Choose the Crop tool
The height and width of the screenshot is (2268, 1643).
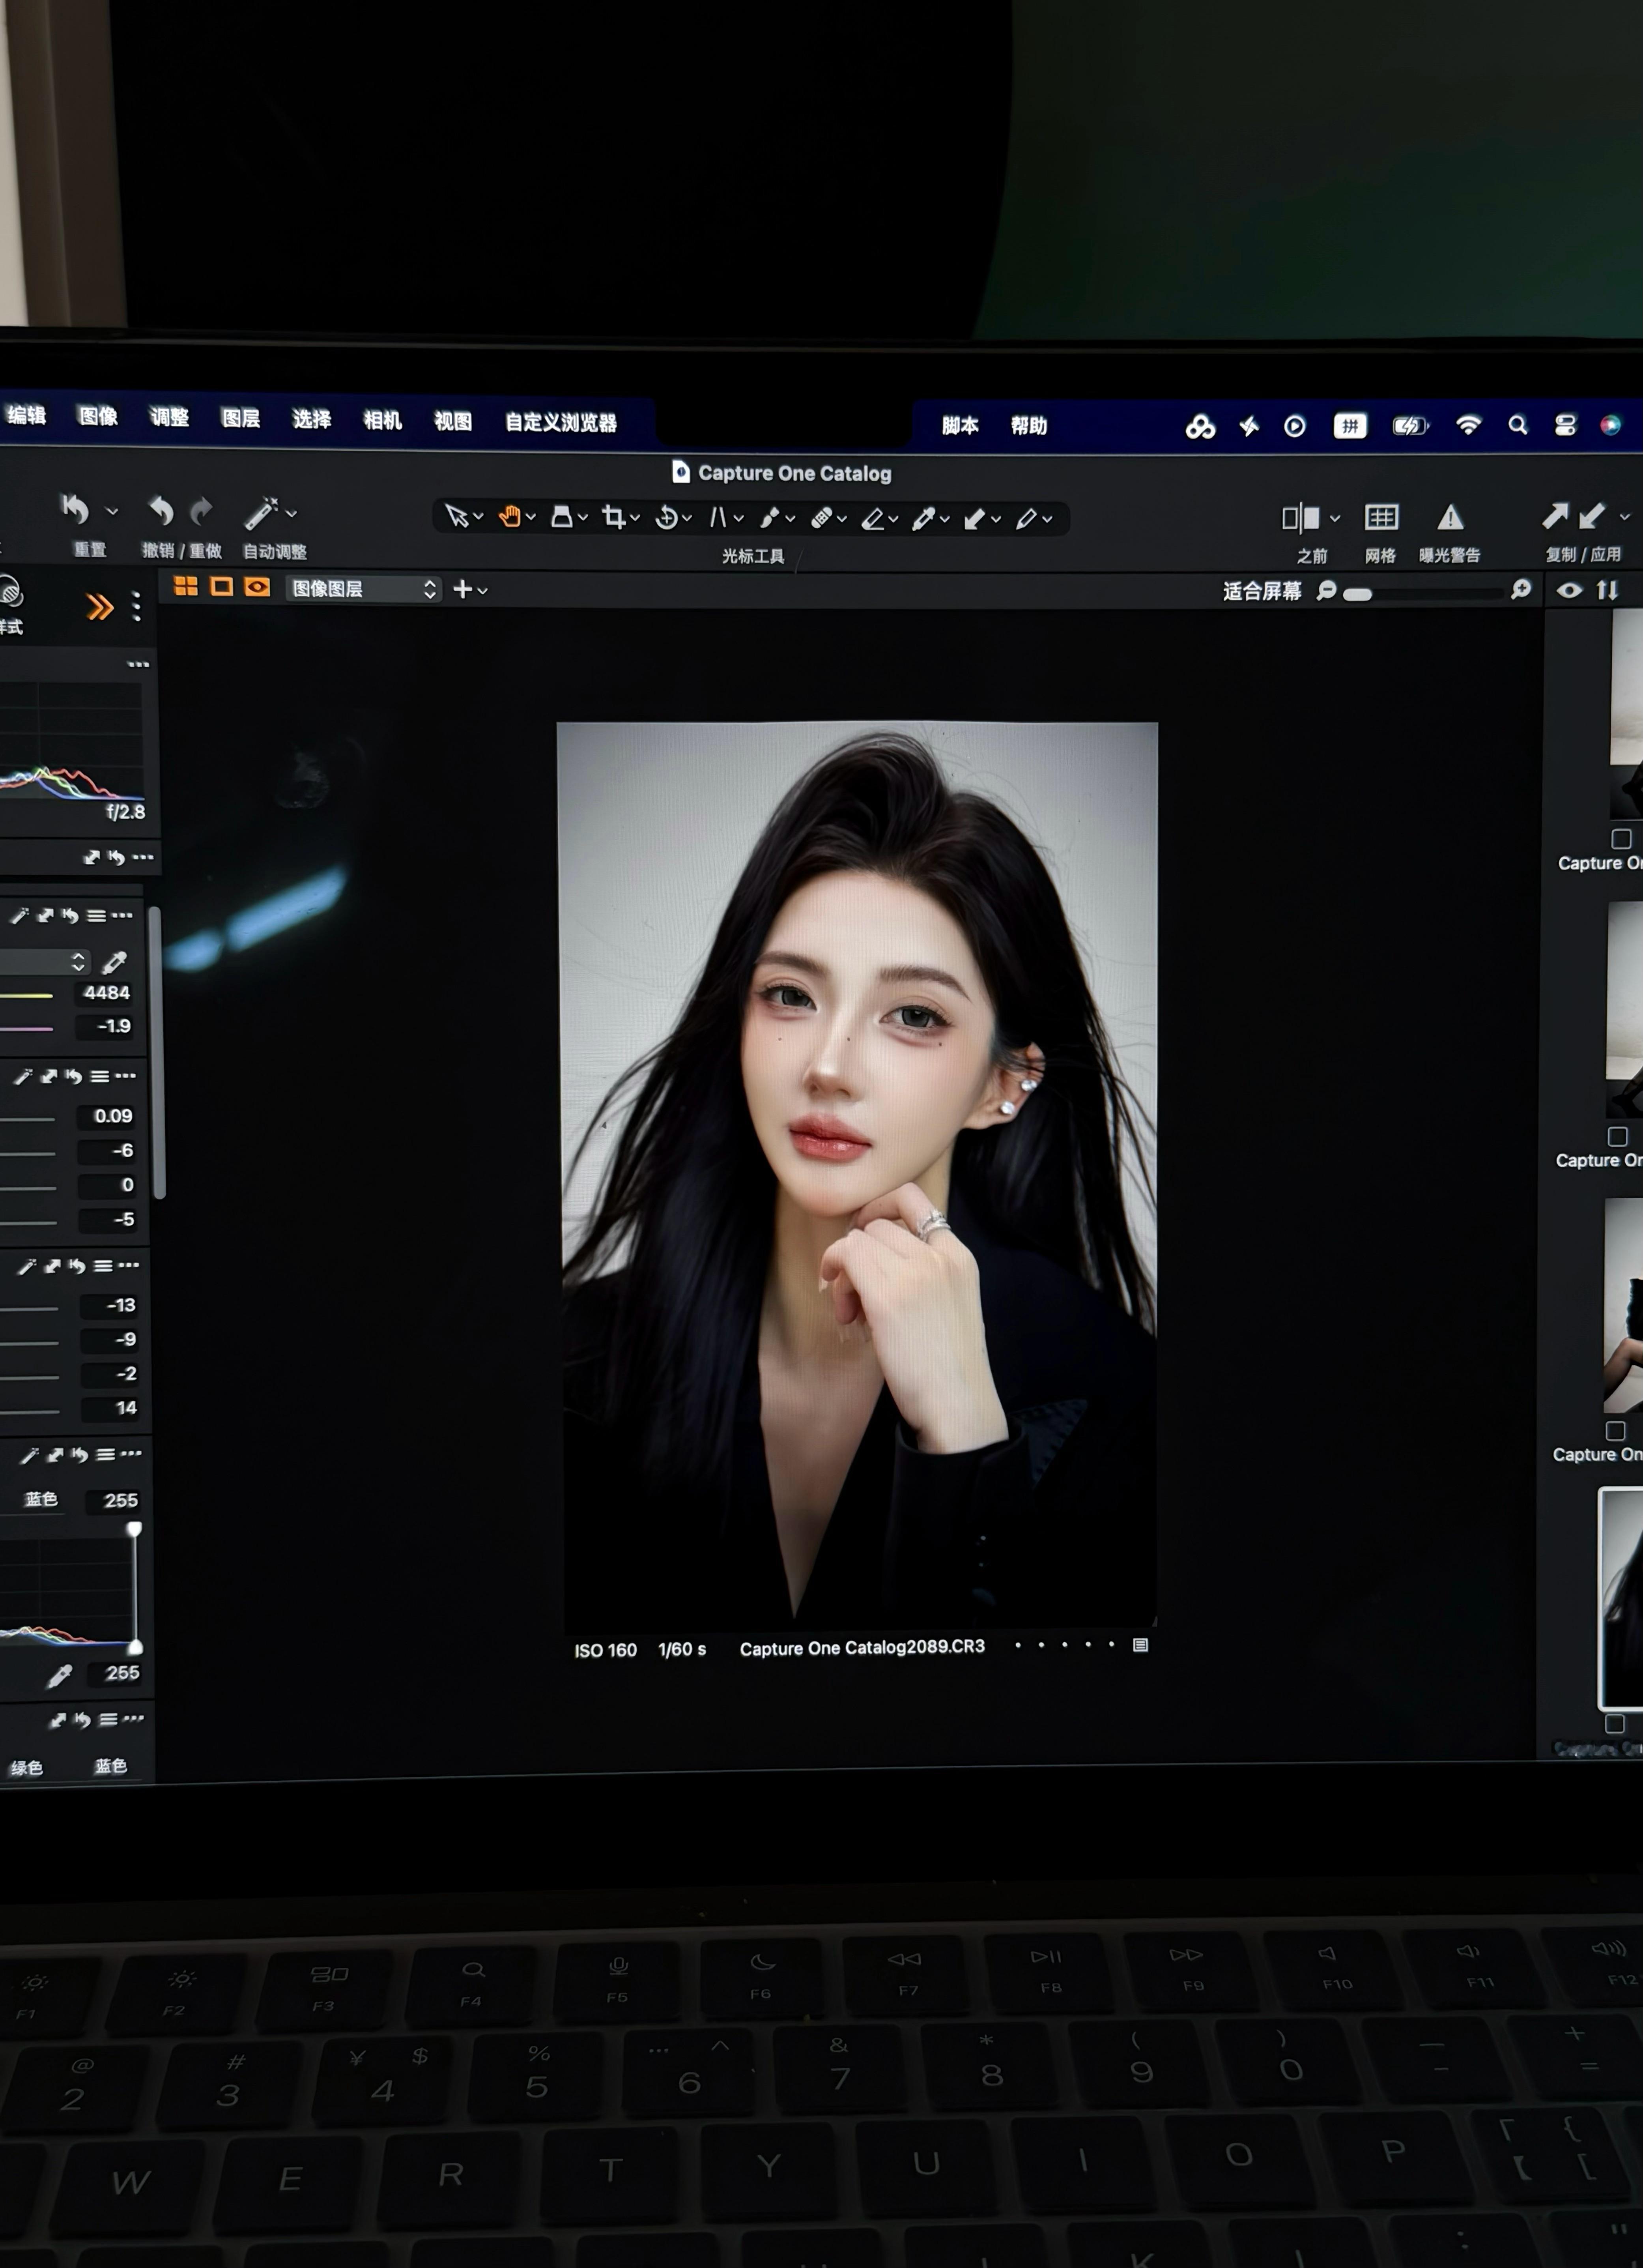click(614, 517)
